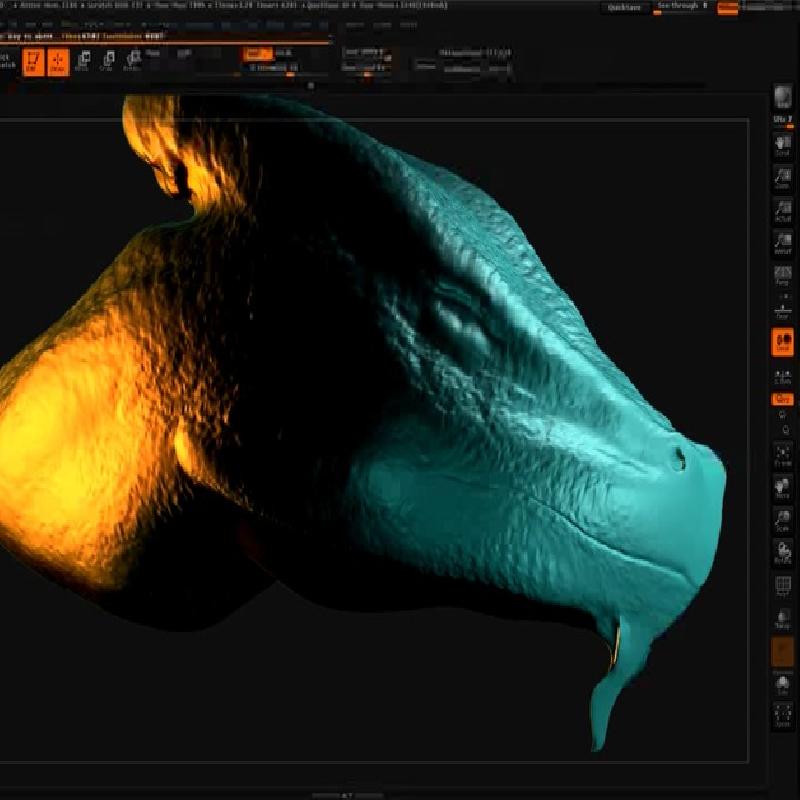Click the BPR render sphere icon
Screen dimensions: 800x800
pyautogui.click(x=783, y=96)
